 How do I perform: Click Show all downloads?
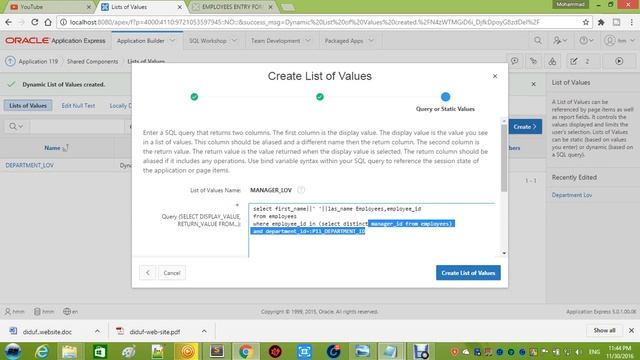coord(604,330)
